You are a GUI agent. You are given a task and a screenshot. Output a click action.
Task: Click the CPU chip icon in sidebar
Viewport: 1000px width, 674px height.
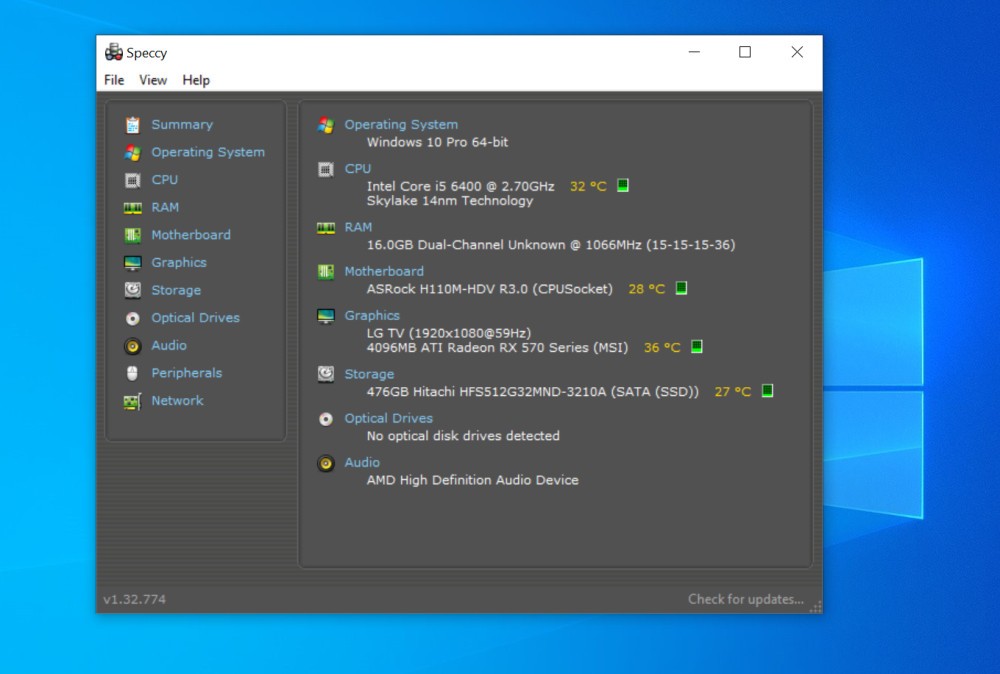[133, 180]
